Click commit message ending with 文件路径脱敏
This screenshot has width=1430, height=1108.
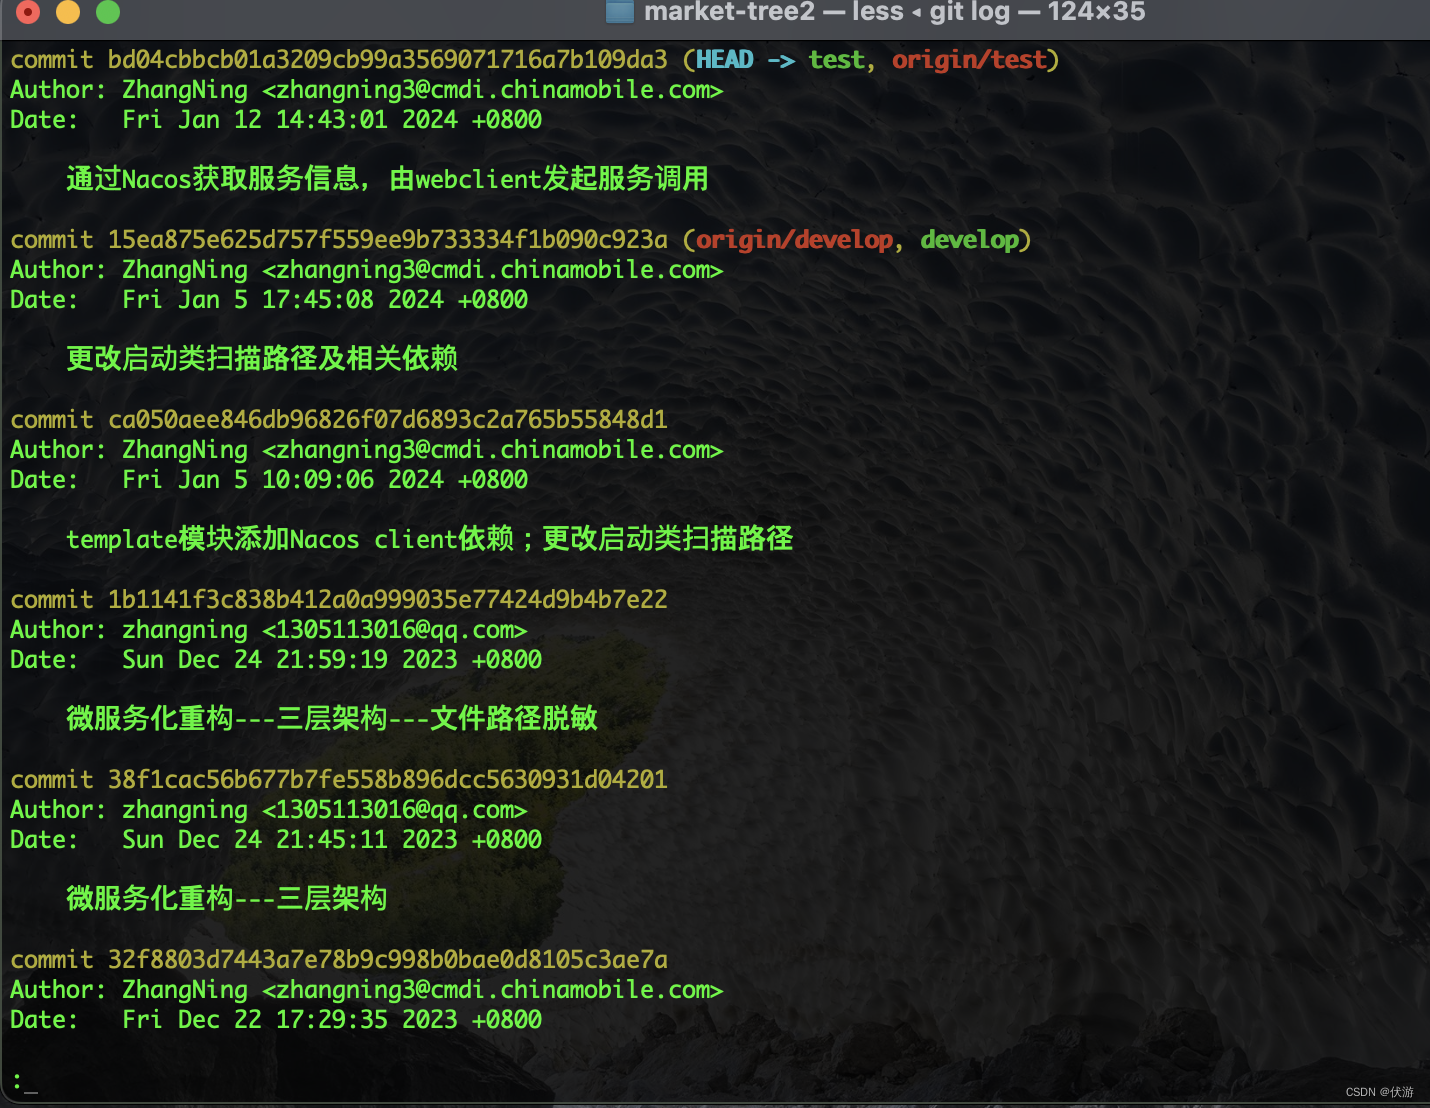332,719
